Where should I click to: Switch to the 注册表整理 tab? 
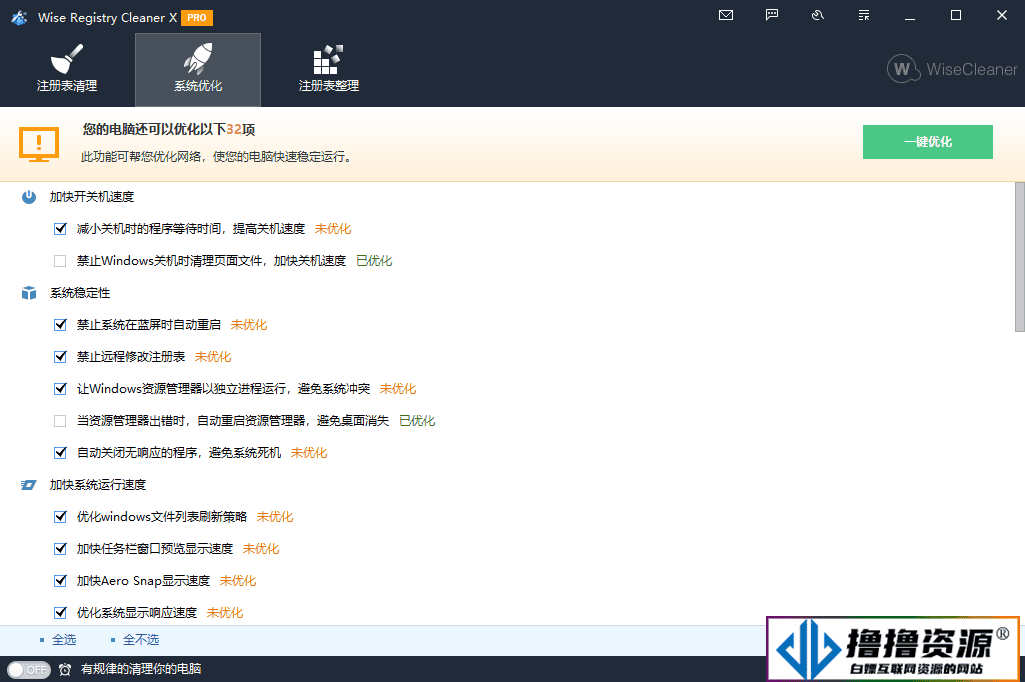click(x=329, y=69)
